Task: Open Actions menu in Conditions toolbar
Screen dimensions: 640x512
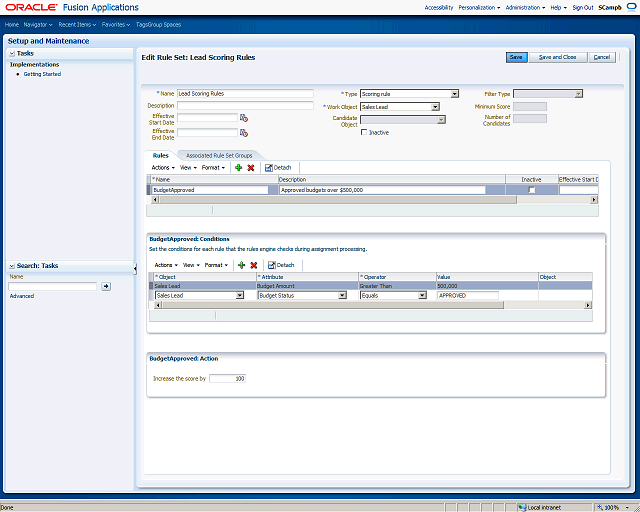Action: point(166,265)
